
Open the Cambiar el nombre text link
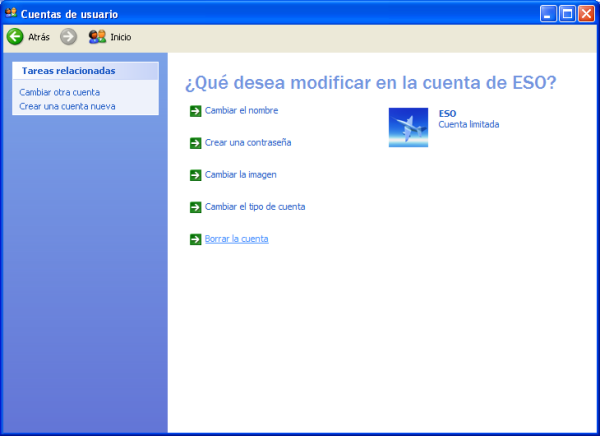(241, 110)
